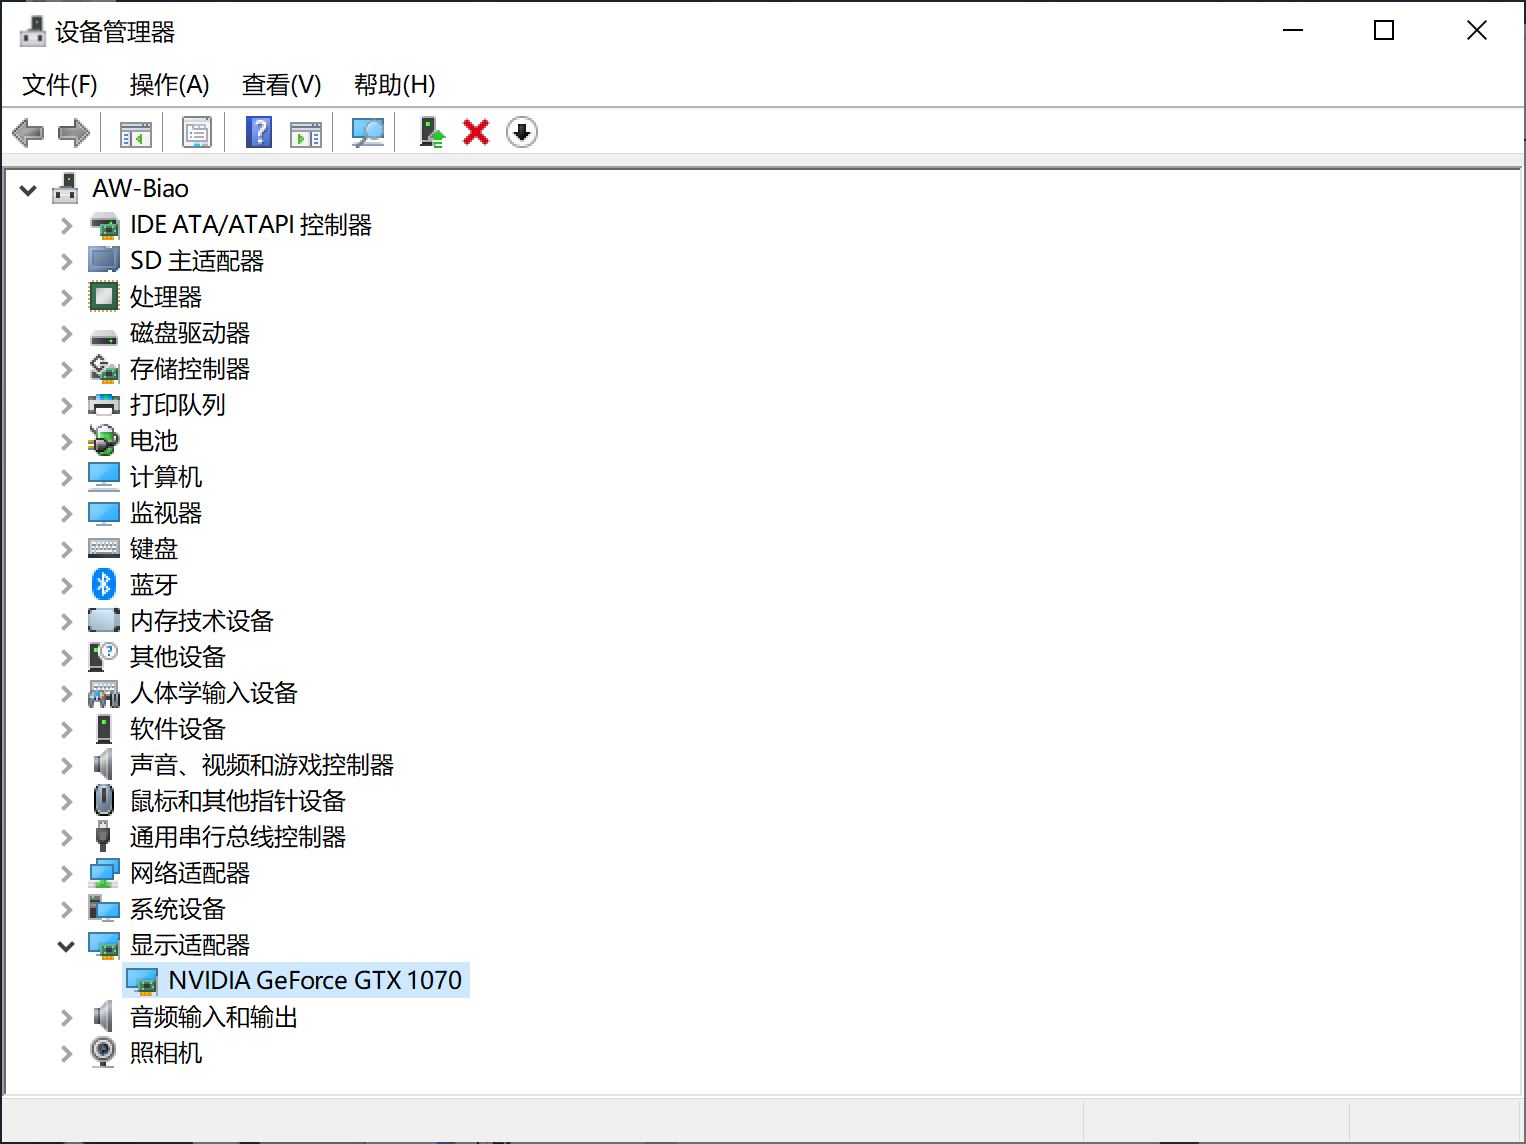This screenshot has height=1144, width=1526.
Task: Click the 处理器 processor chip icon
Action: click(x=104, y=296)
